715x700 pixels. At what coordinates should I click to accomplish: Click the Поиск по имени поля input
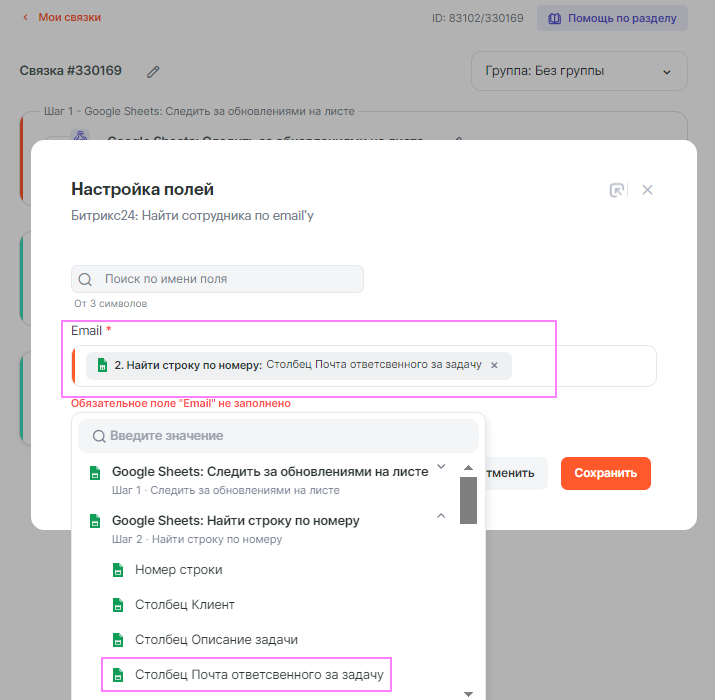(230, 279)
